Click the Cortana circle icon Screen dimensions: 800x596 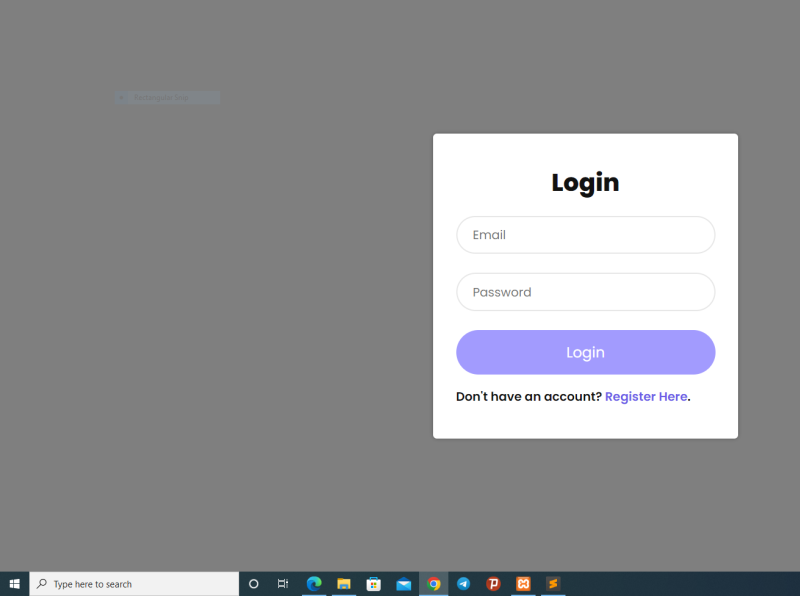pos(253,583)
